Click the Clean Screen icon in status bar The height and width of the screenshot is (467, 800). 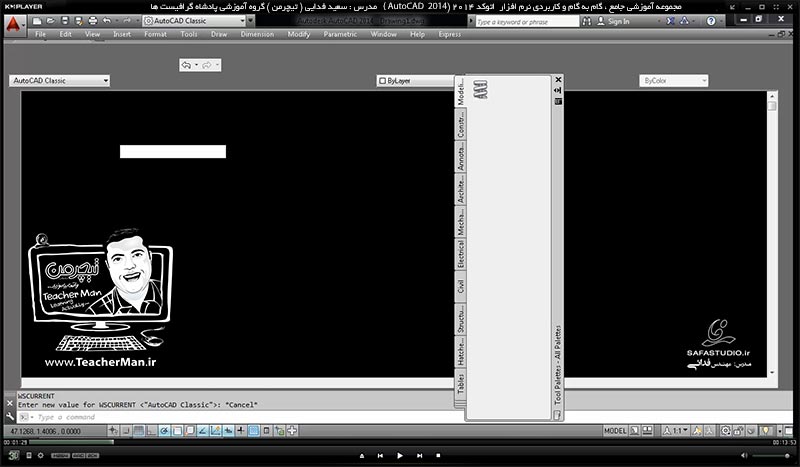point(787,431)
